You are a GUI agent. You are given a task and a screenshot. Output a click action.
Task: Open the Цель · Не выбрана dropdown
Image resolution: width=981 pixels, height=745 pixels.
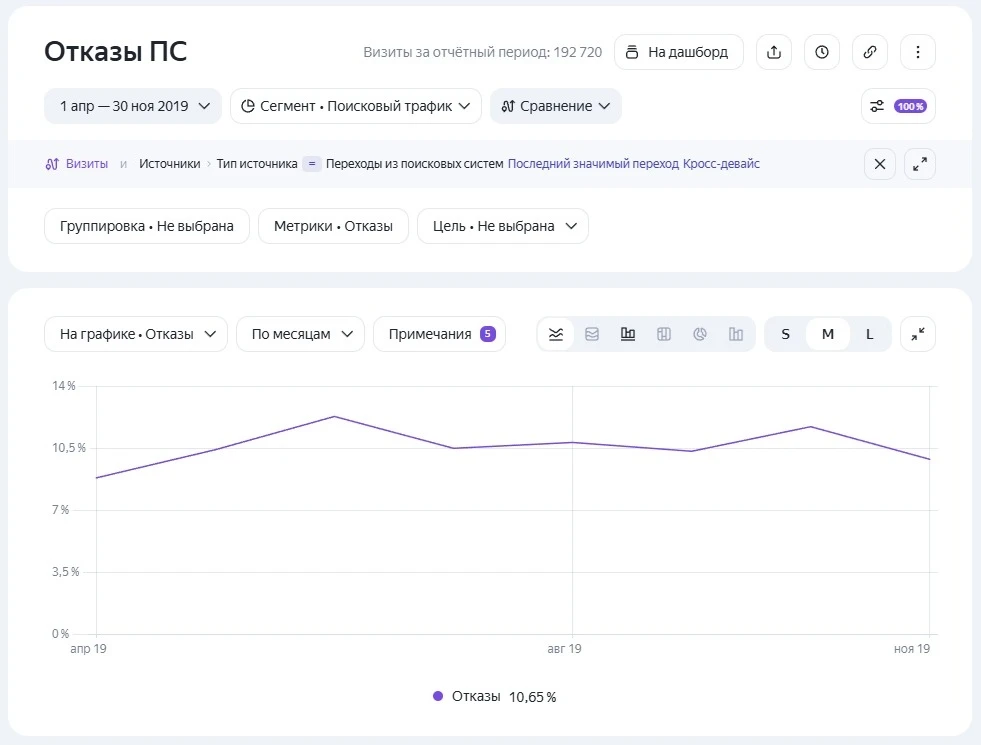pyautogui.click(x=503, y=226)
